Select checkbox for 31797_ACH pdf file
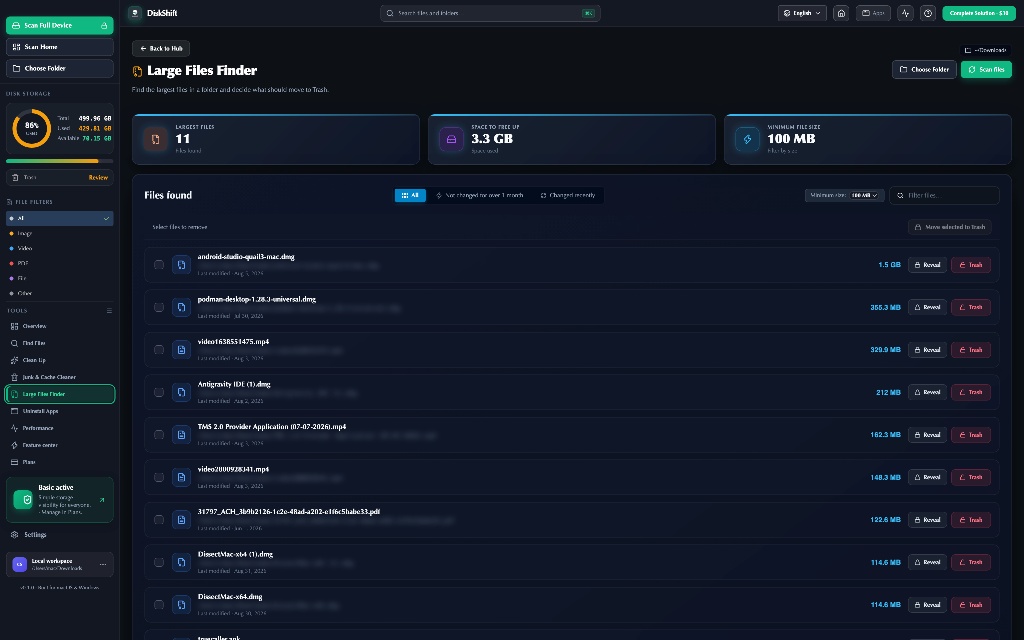The image size is (1024, 640). coord(159,519)
